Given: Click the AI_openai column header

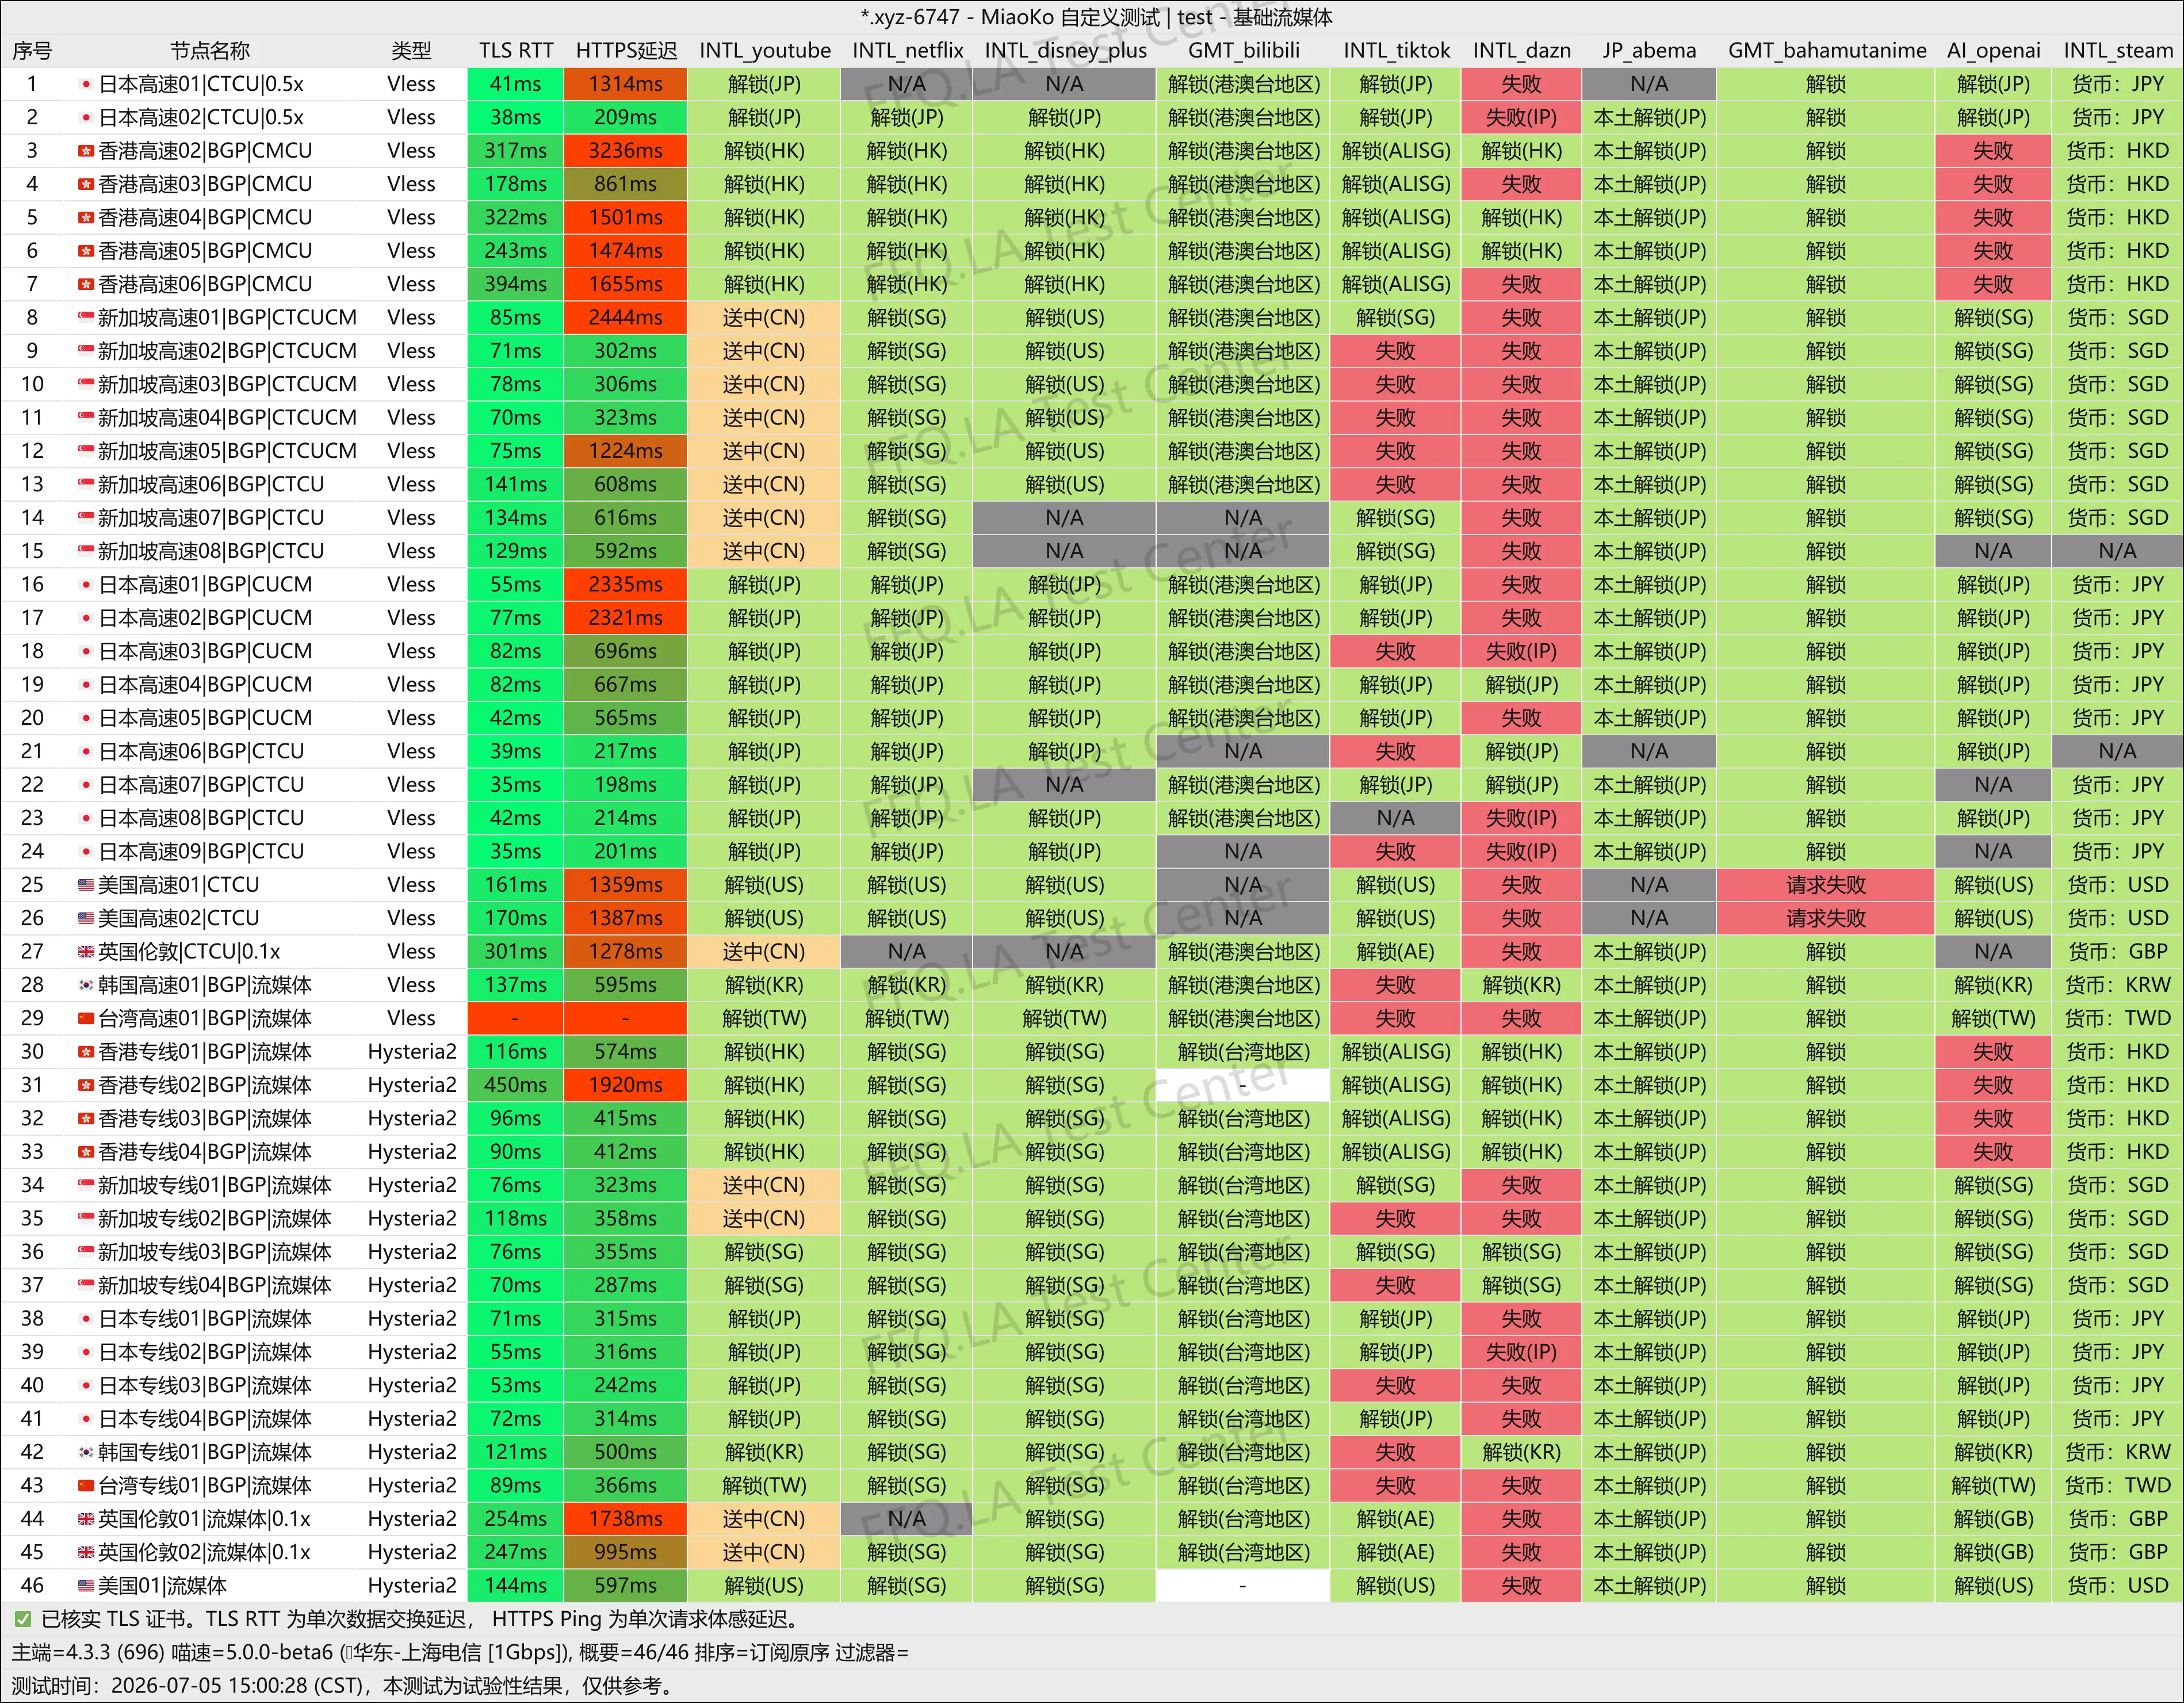Looking at the screenshot, I should (x=1993, y=50).
